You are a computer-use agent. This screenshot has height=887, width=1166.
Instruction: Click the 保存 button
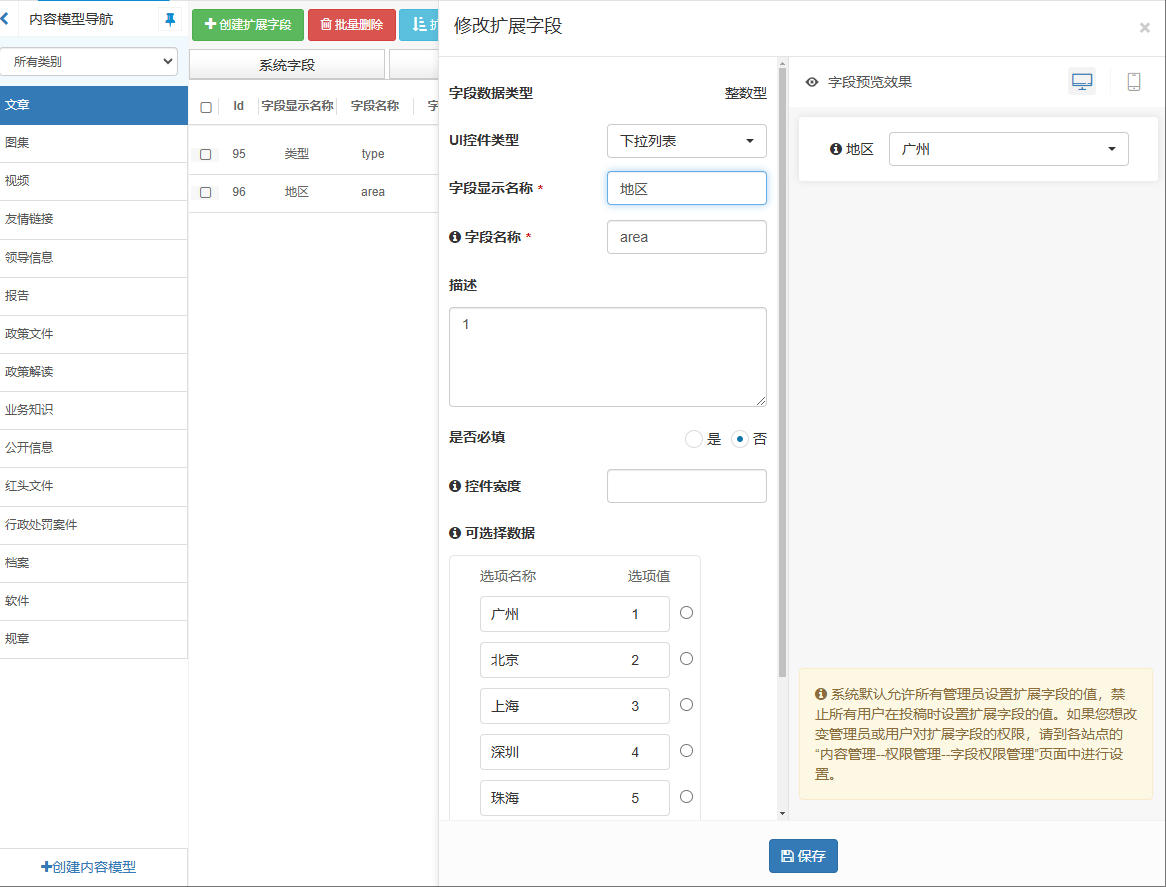(x=802, y=856)
